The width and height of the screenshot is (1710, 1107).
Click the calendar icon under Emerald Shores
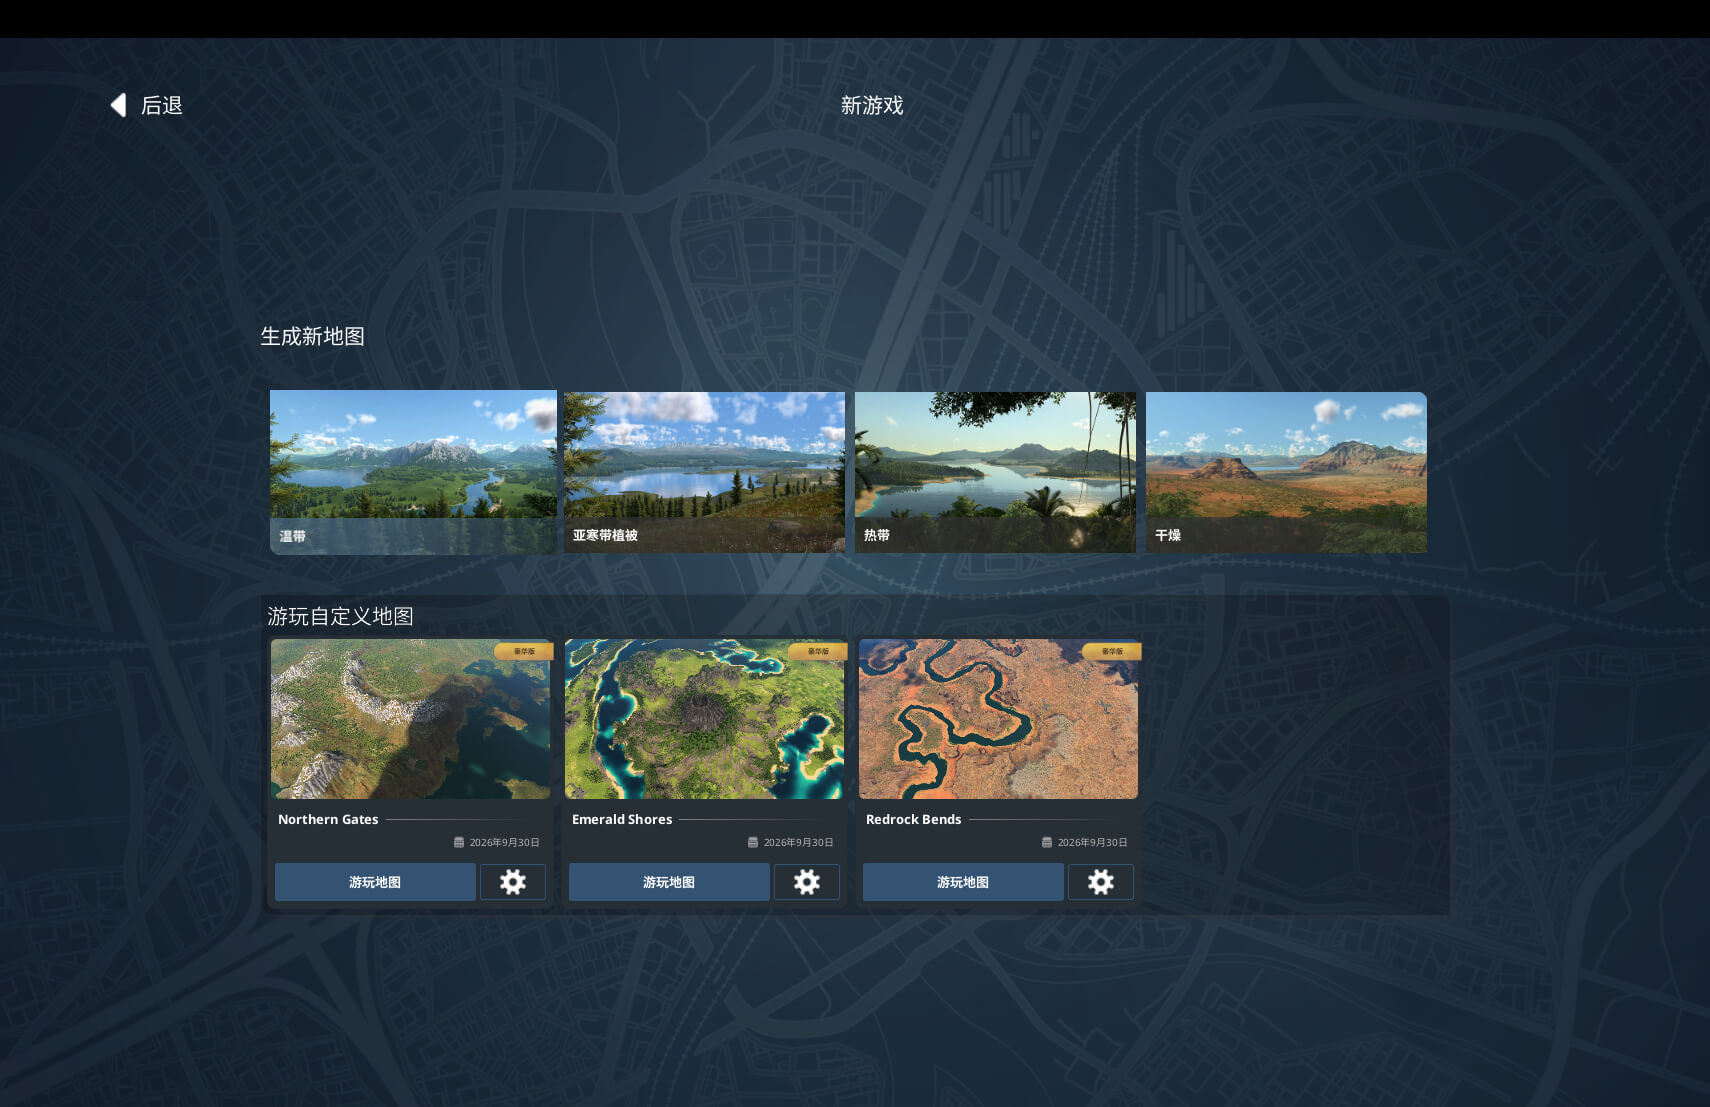tap(753, 842)
